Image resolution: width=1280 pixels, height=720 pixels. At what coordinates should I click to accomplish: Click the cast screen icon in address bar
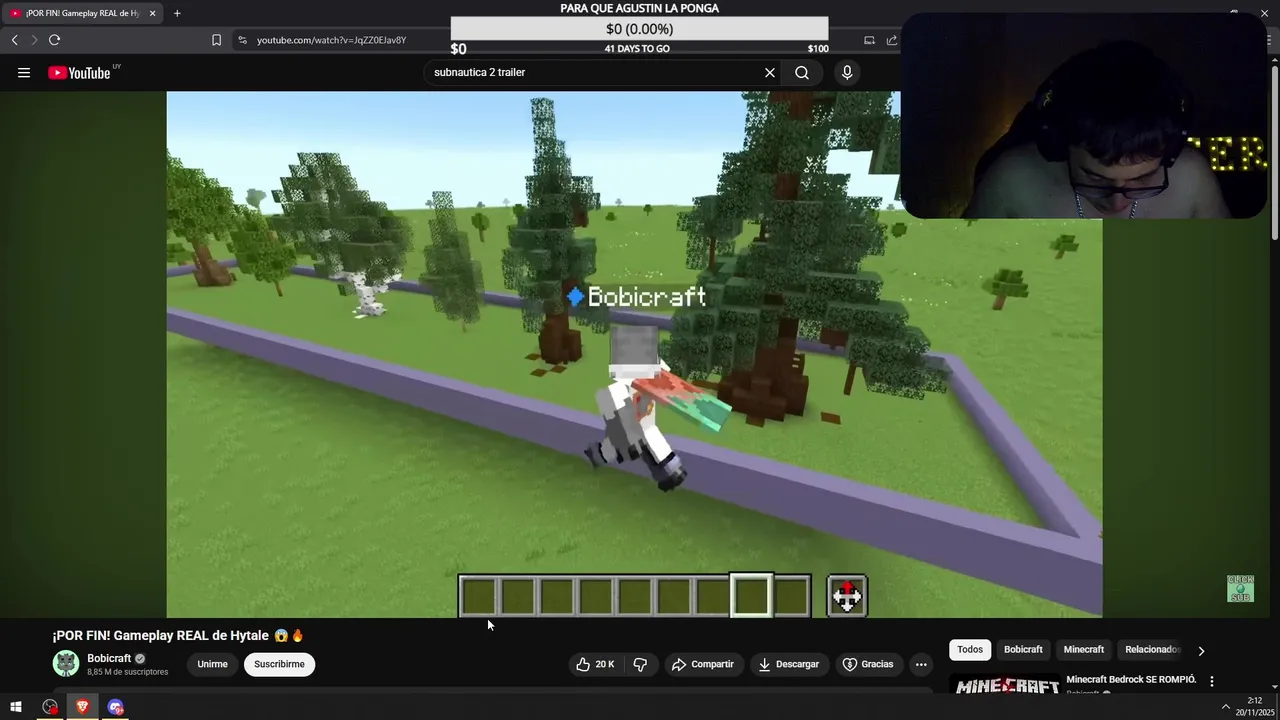pyautogui.click(x=869, y=40)
